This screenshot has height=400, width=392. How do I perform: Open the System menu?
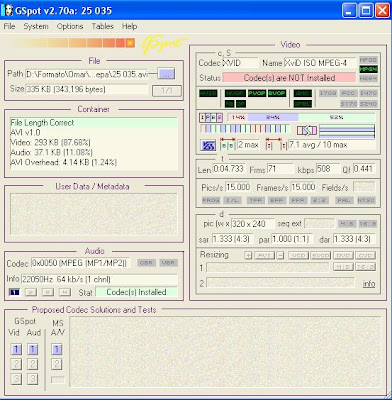(36, 26)
